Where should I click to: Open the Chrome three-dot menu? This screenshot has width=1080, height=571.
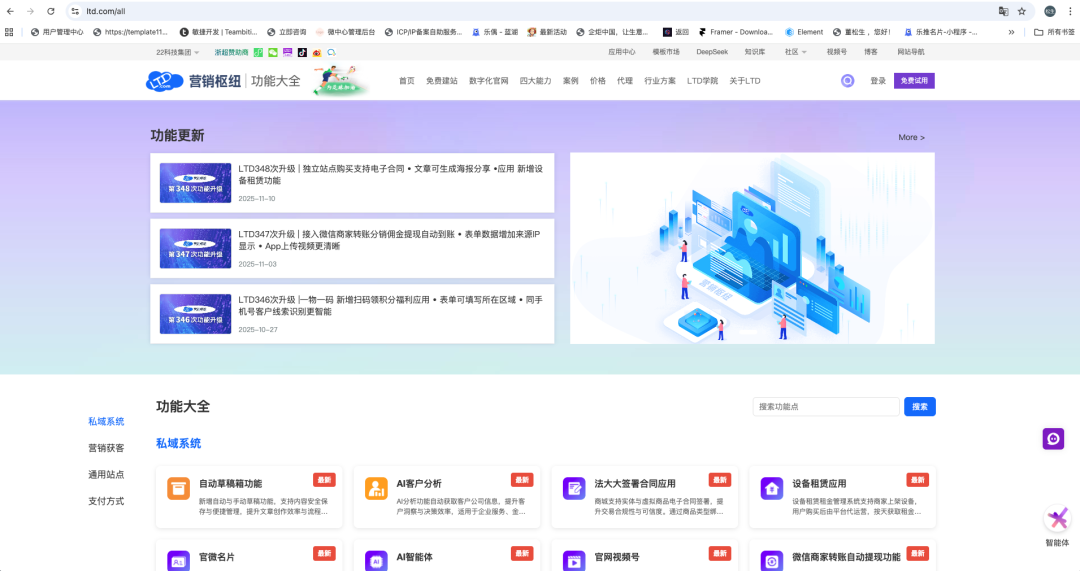tap(1070, 11)
